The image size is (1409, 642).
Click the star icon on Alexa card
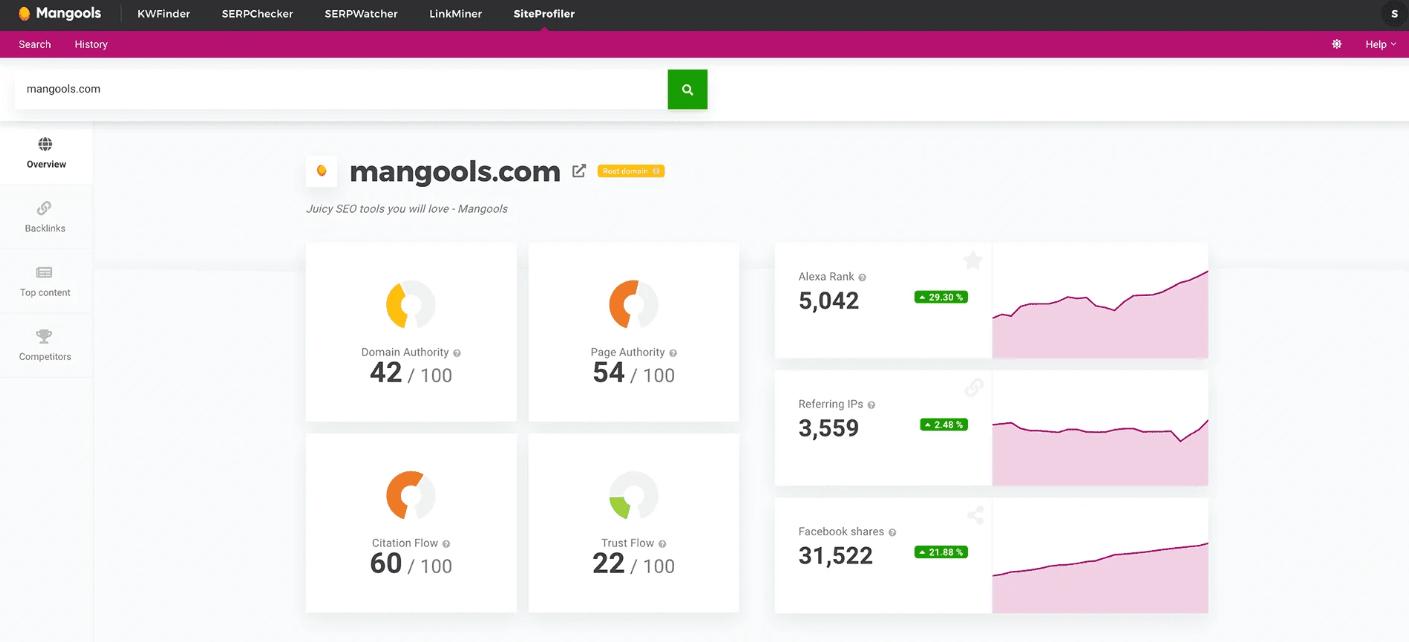[973, 260]
